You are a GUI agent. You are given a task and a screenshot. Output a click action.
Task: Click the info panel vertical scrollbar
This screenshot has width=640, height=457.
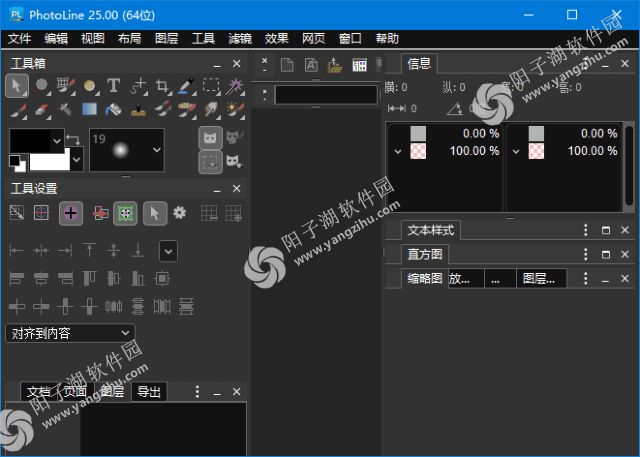[629, 165]
